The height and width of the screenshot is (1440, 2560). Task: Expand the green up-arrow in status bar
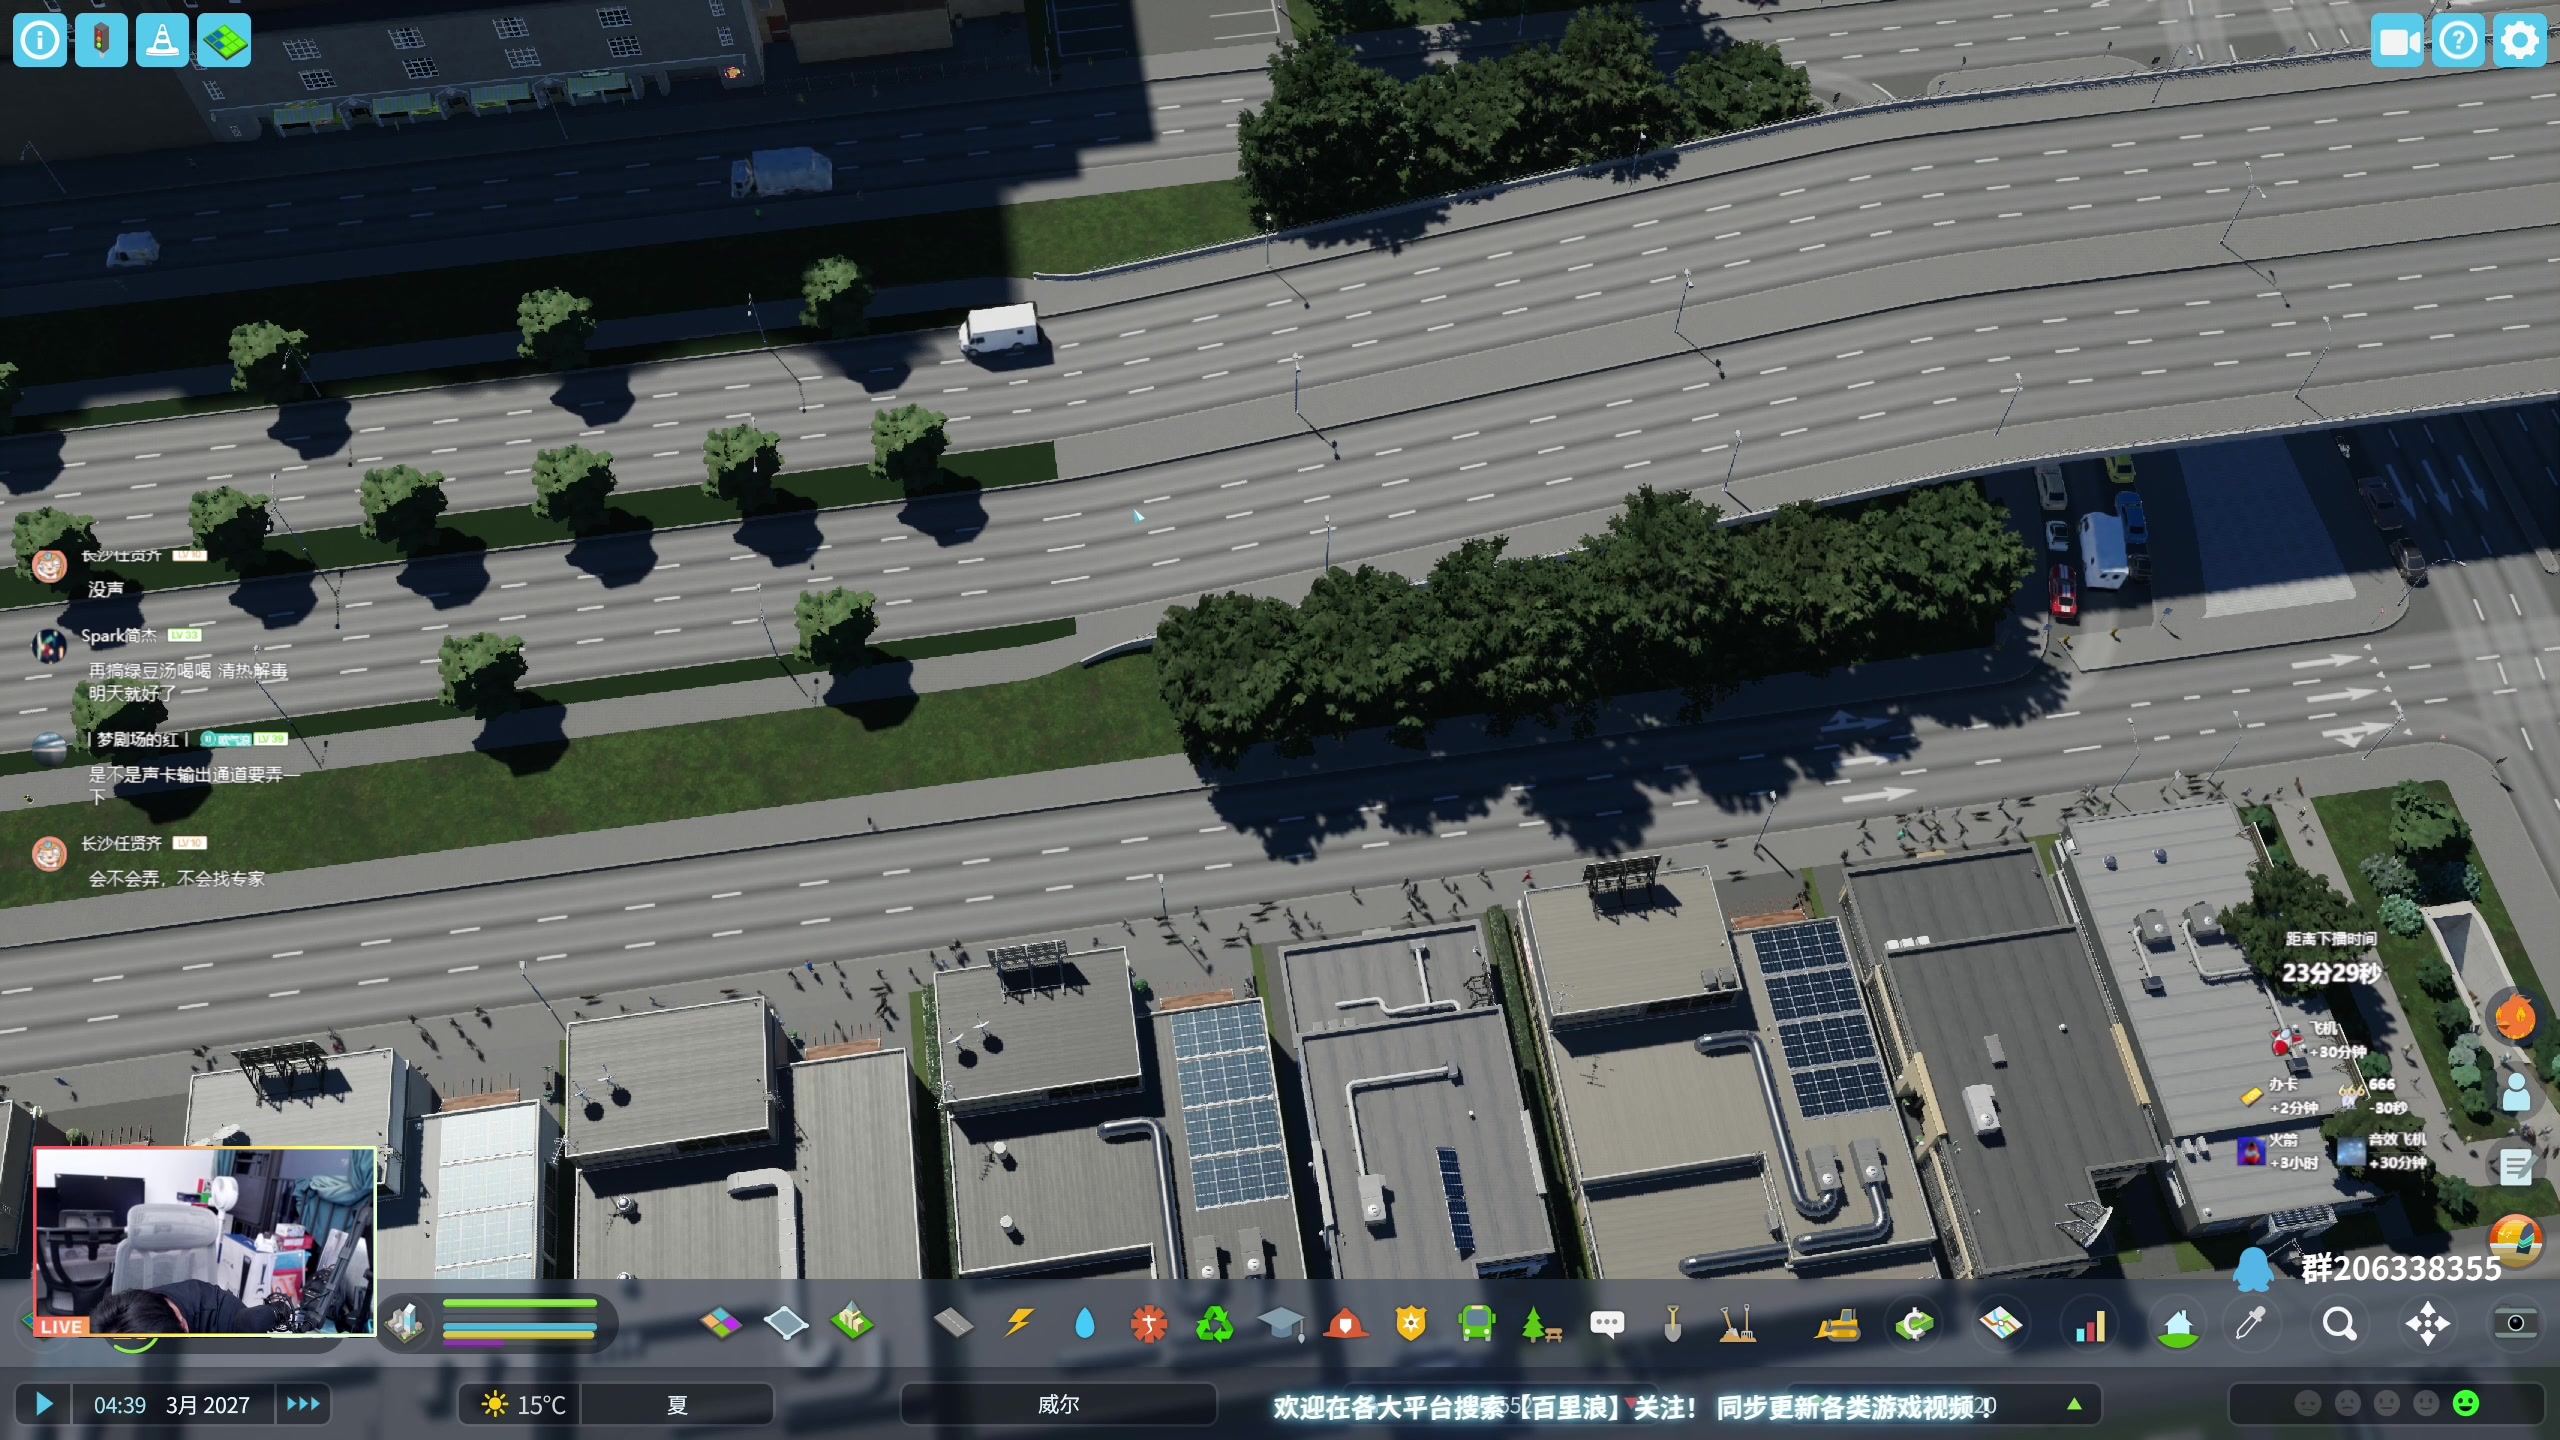(2075, 1404)
